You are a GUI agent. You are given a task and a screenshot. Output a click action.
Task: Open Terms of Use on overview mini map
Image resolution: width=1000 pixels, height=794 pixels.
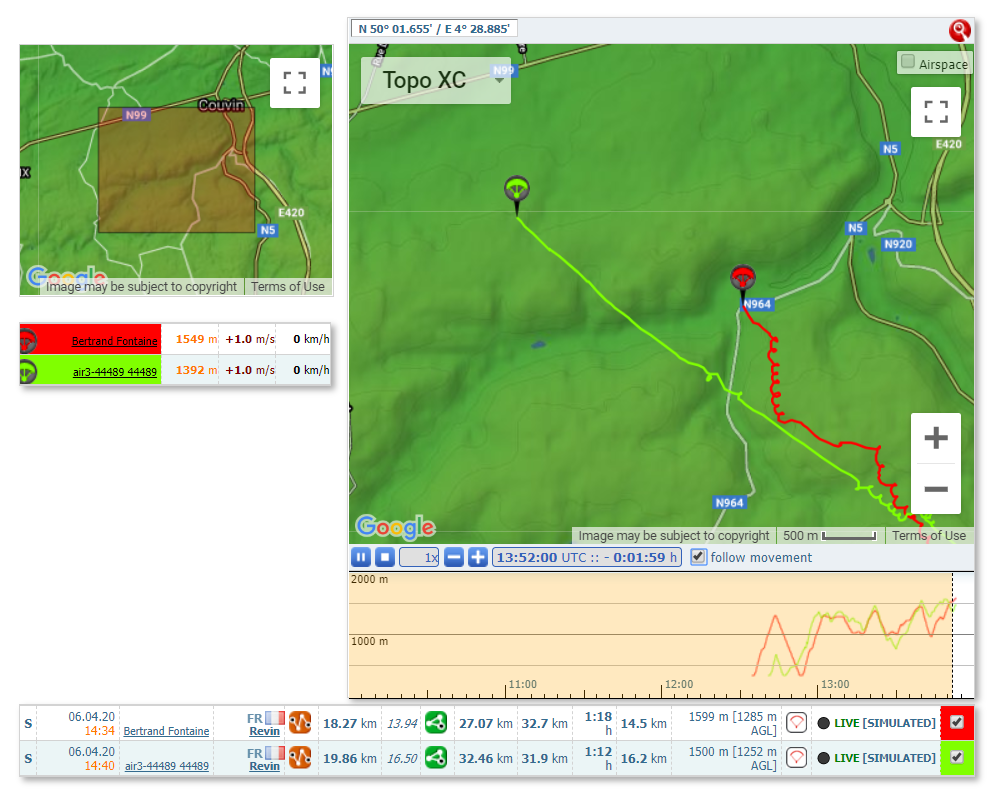pyautogui.click(x=288, y=287)
